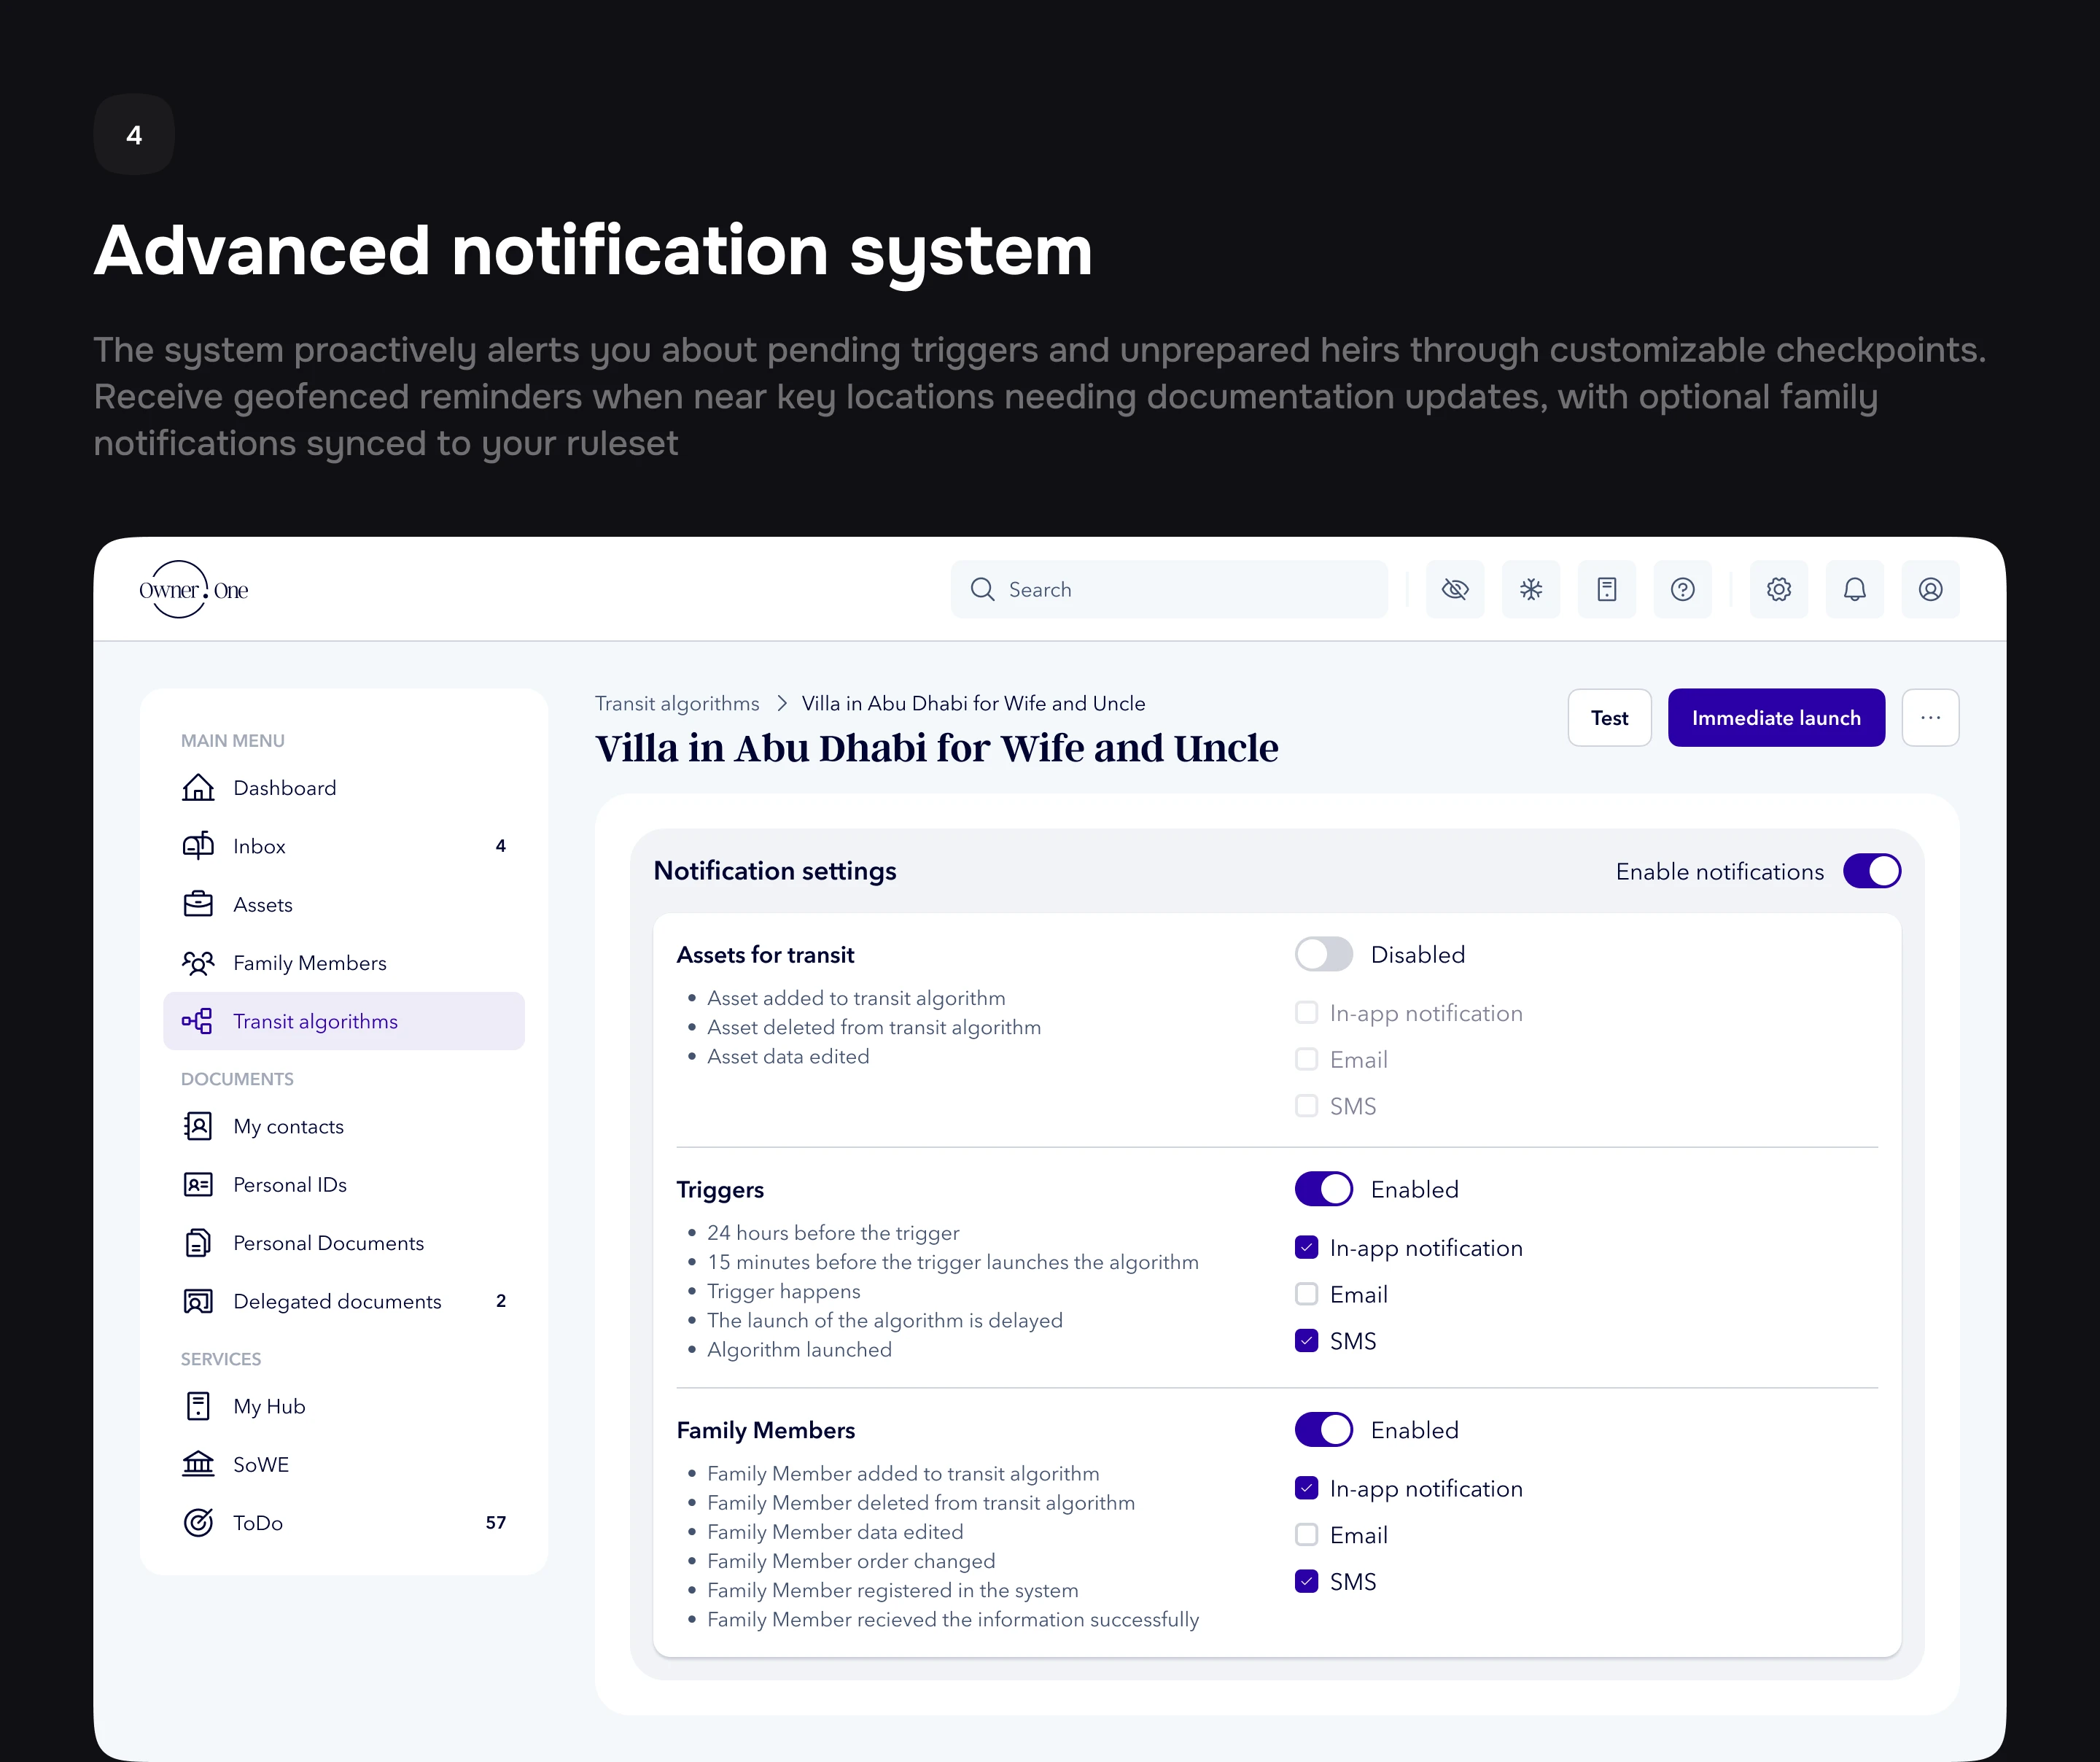
Task: Open the document notes icon in header
Action: [1607, 589]
